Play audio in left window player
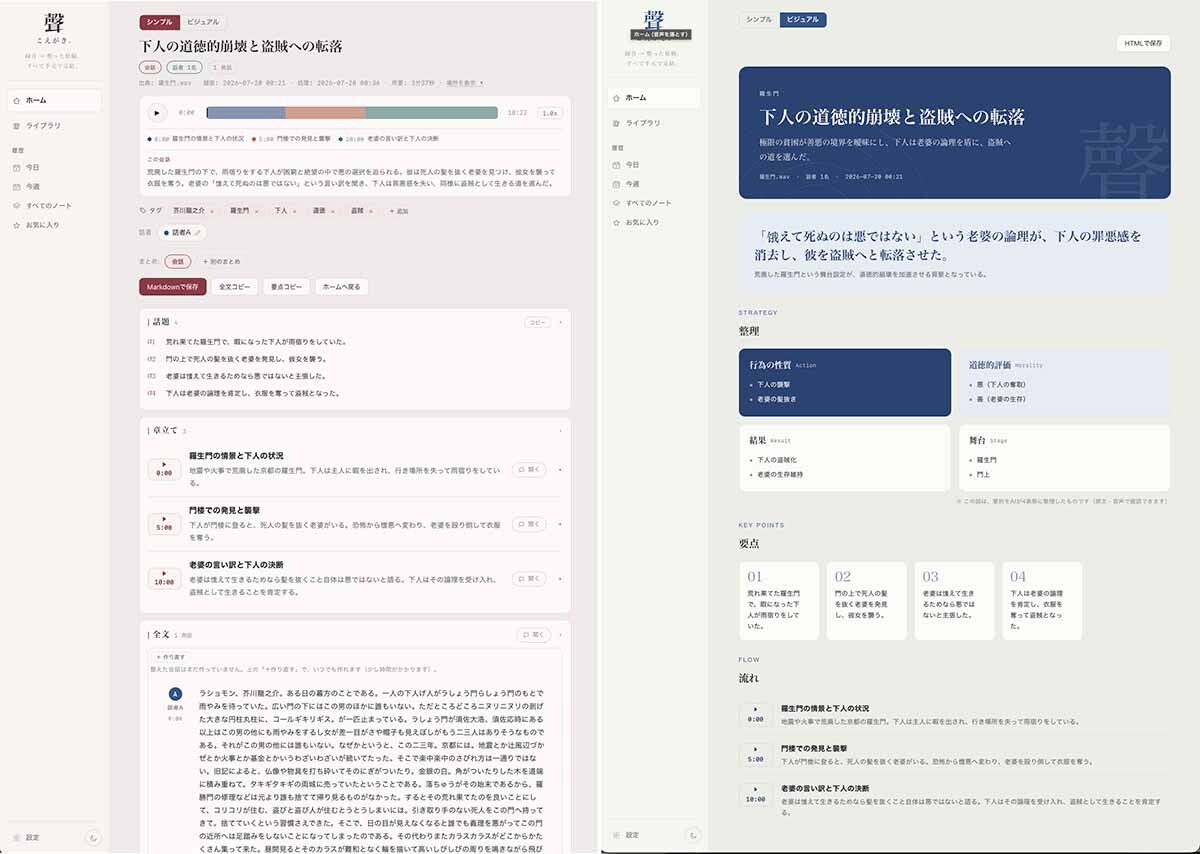The height and width of the screenshot is (854, 1200). [158, 113]
